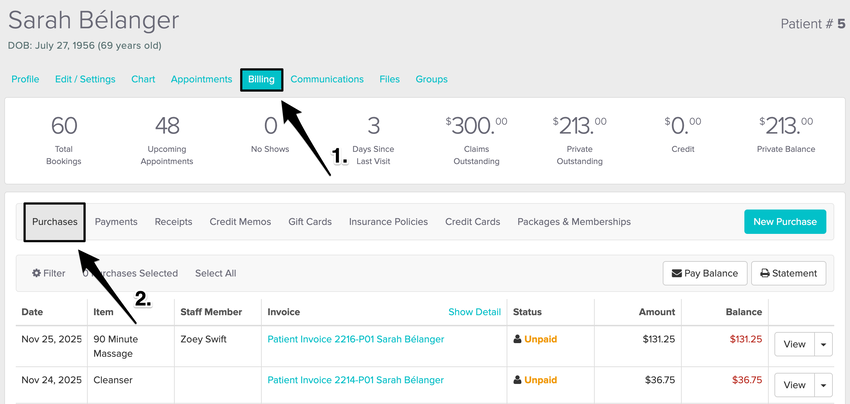The image size is (850, 404).
Task: Open the Gift Cards sub-tab
Action: pos(310,222)
